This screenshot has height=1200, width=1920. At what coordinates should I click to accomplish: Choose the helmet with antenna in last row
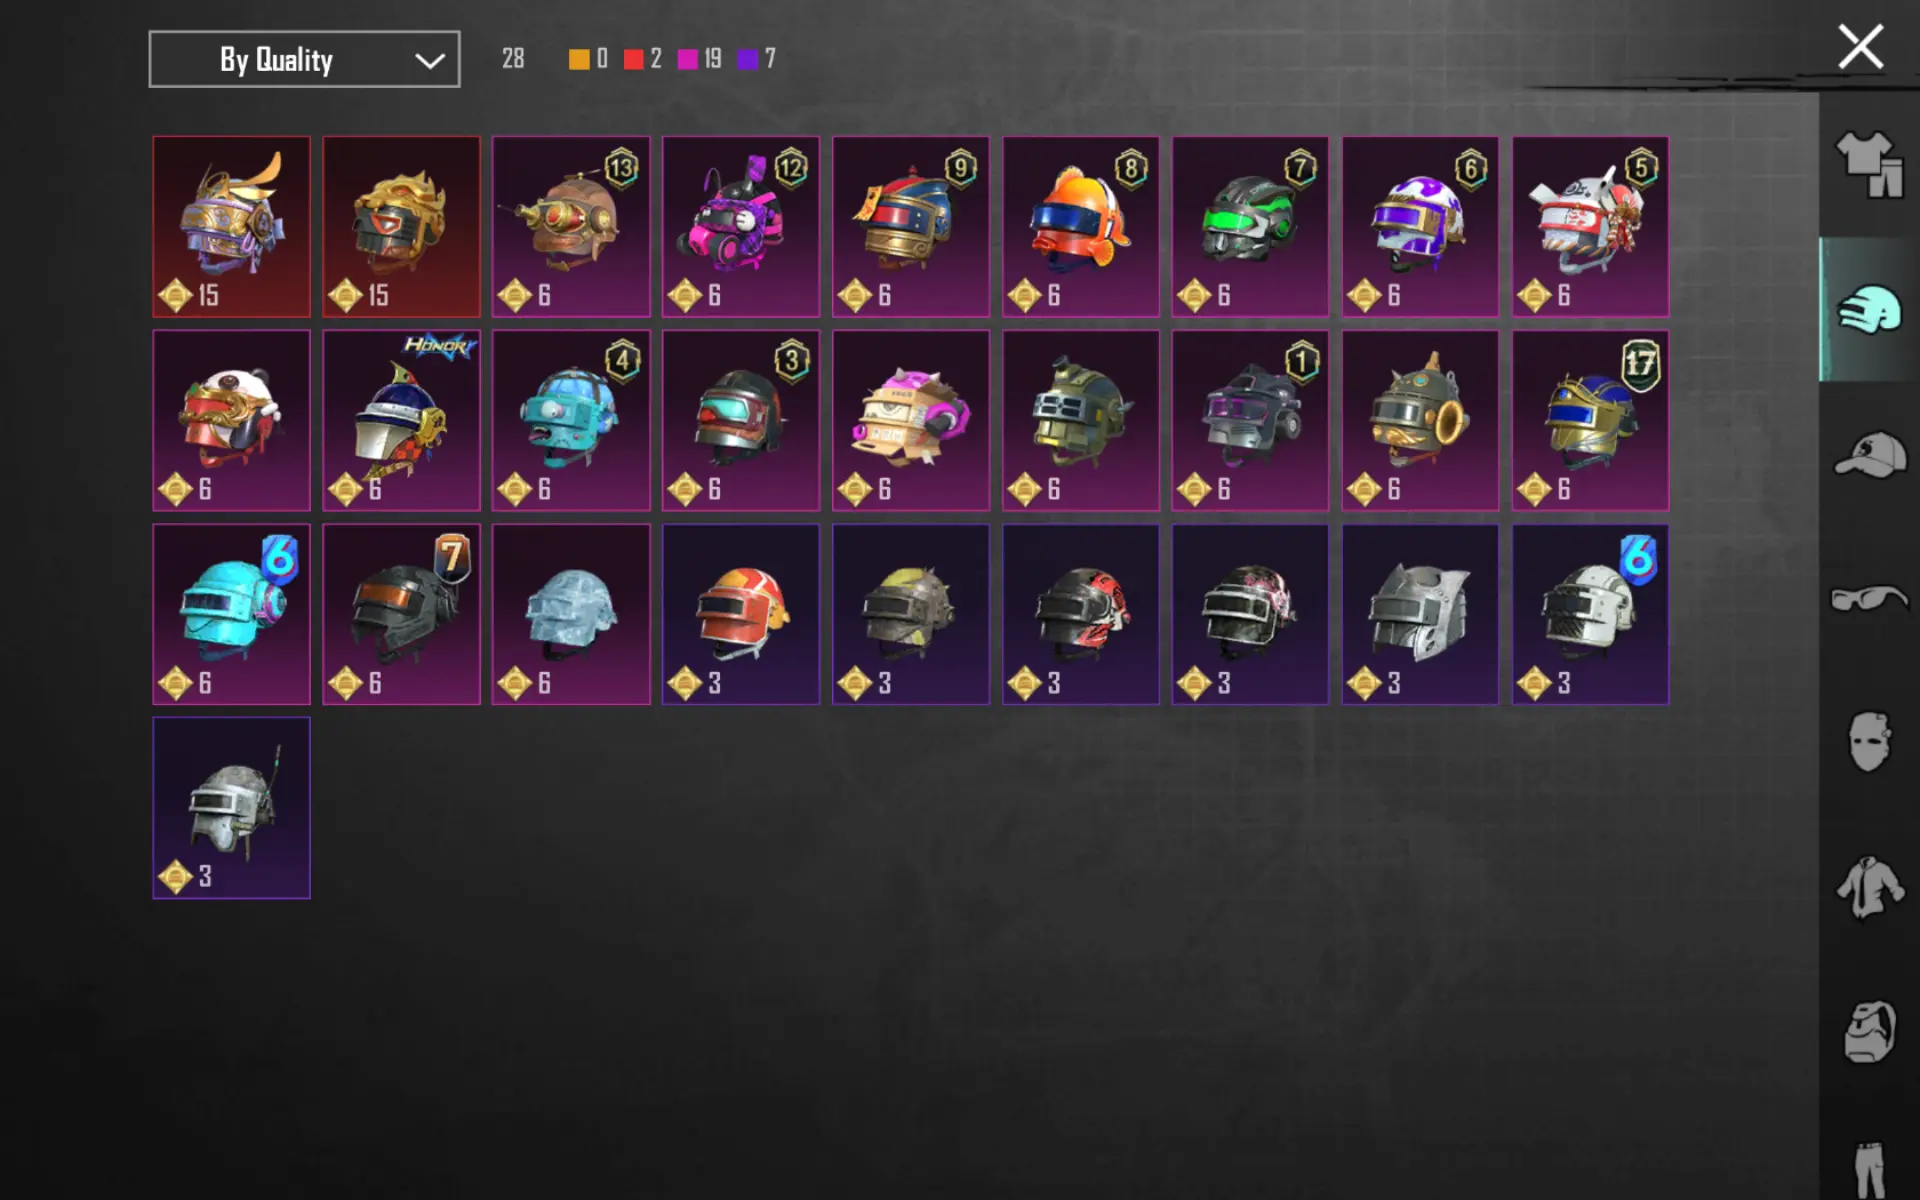coord(231,808)
